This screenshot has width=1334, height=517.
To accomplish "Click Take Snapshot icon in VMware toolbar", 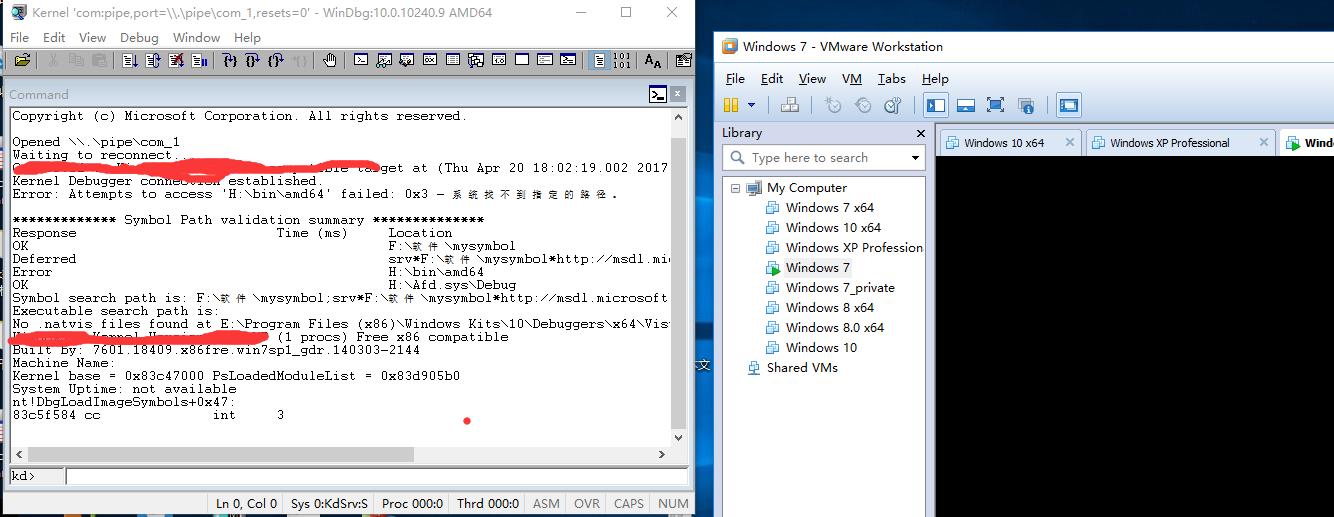I will tap(833, 105).
